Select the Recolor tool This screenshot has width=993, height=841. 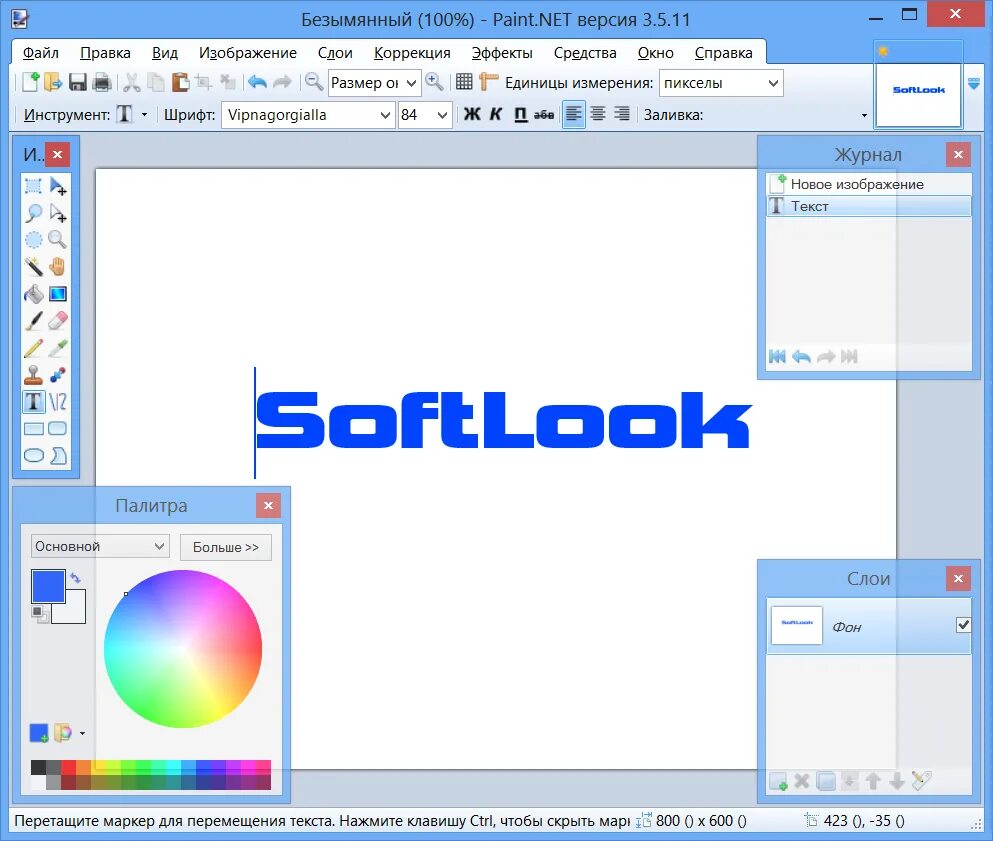(x=58, y=374)
